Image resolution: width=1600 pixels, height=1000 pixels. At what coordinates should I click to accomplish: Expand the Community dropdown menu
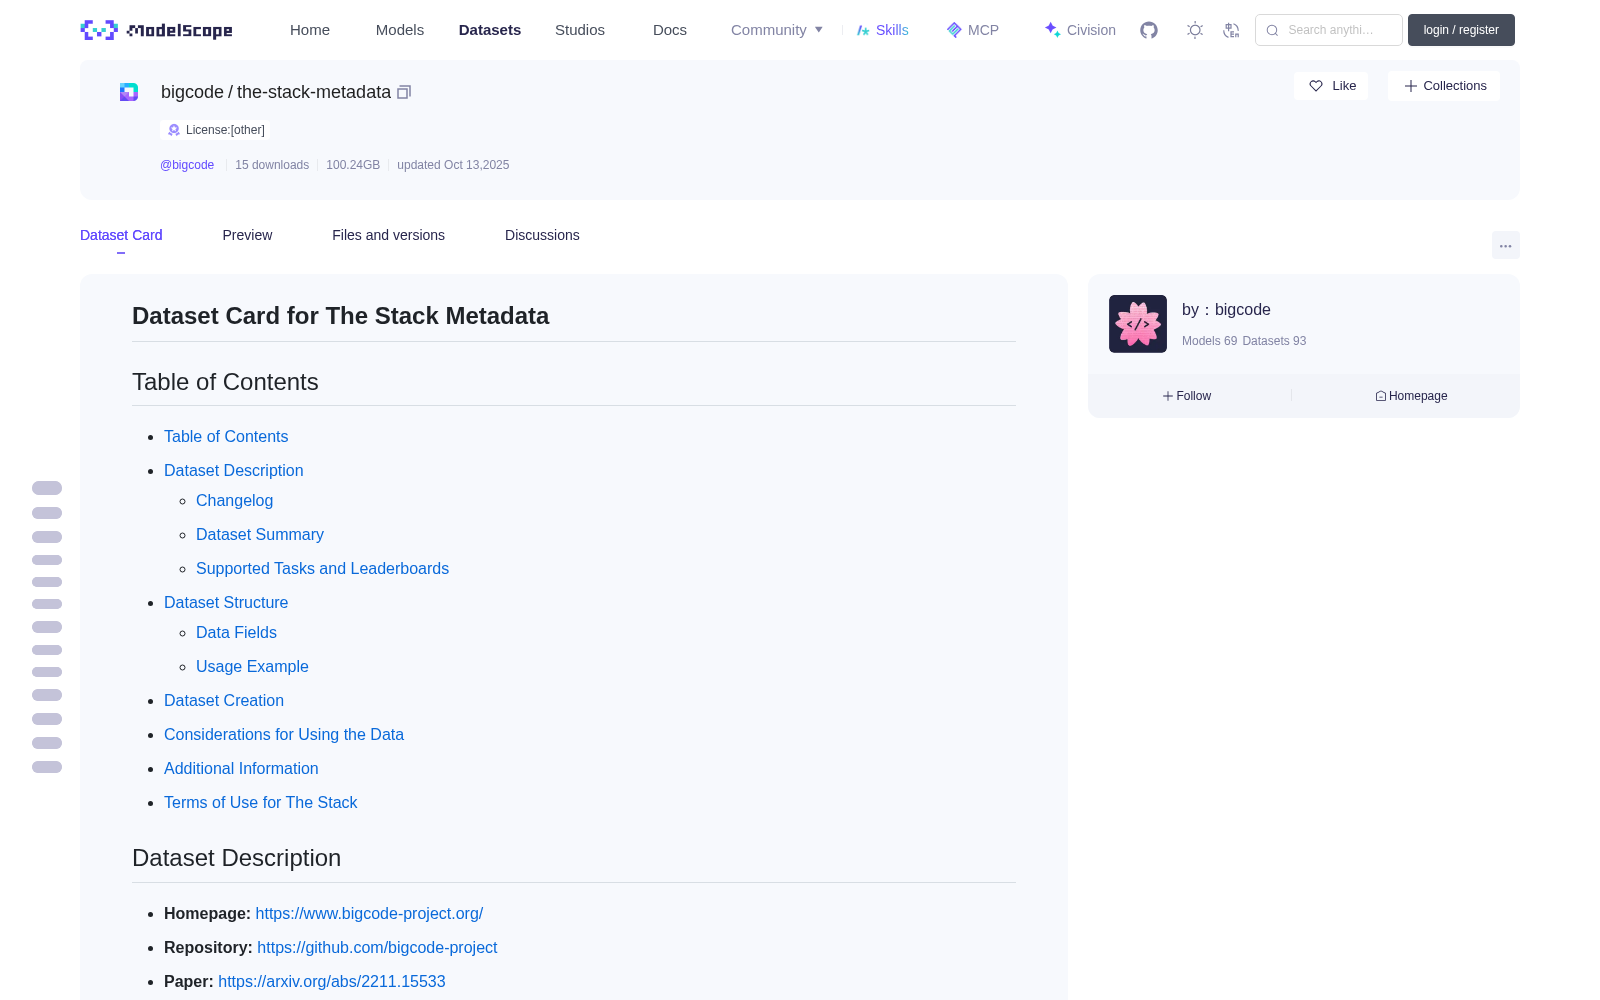[x=777, y=30]
